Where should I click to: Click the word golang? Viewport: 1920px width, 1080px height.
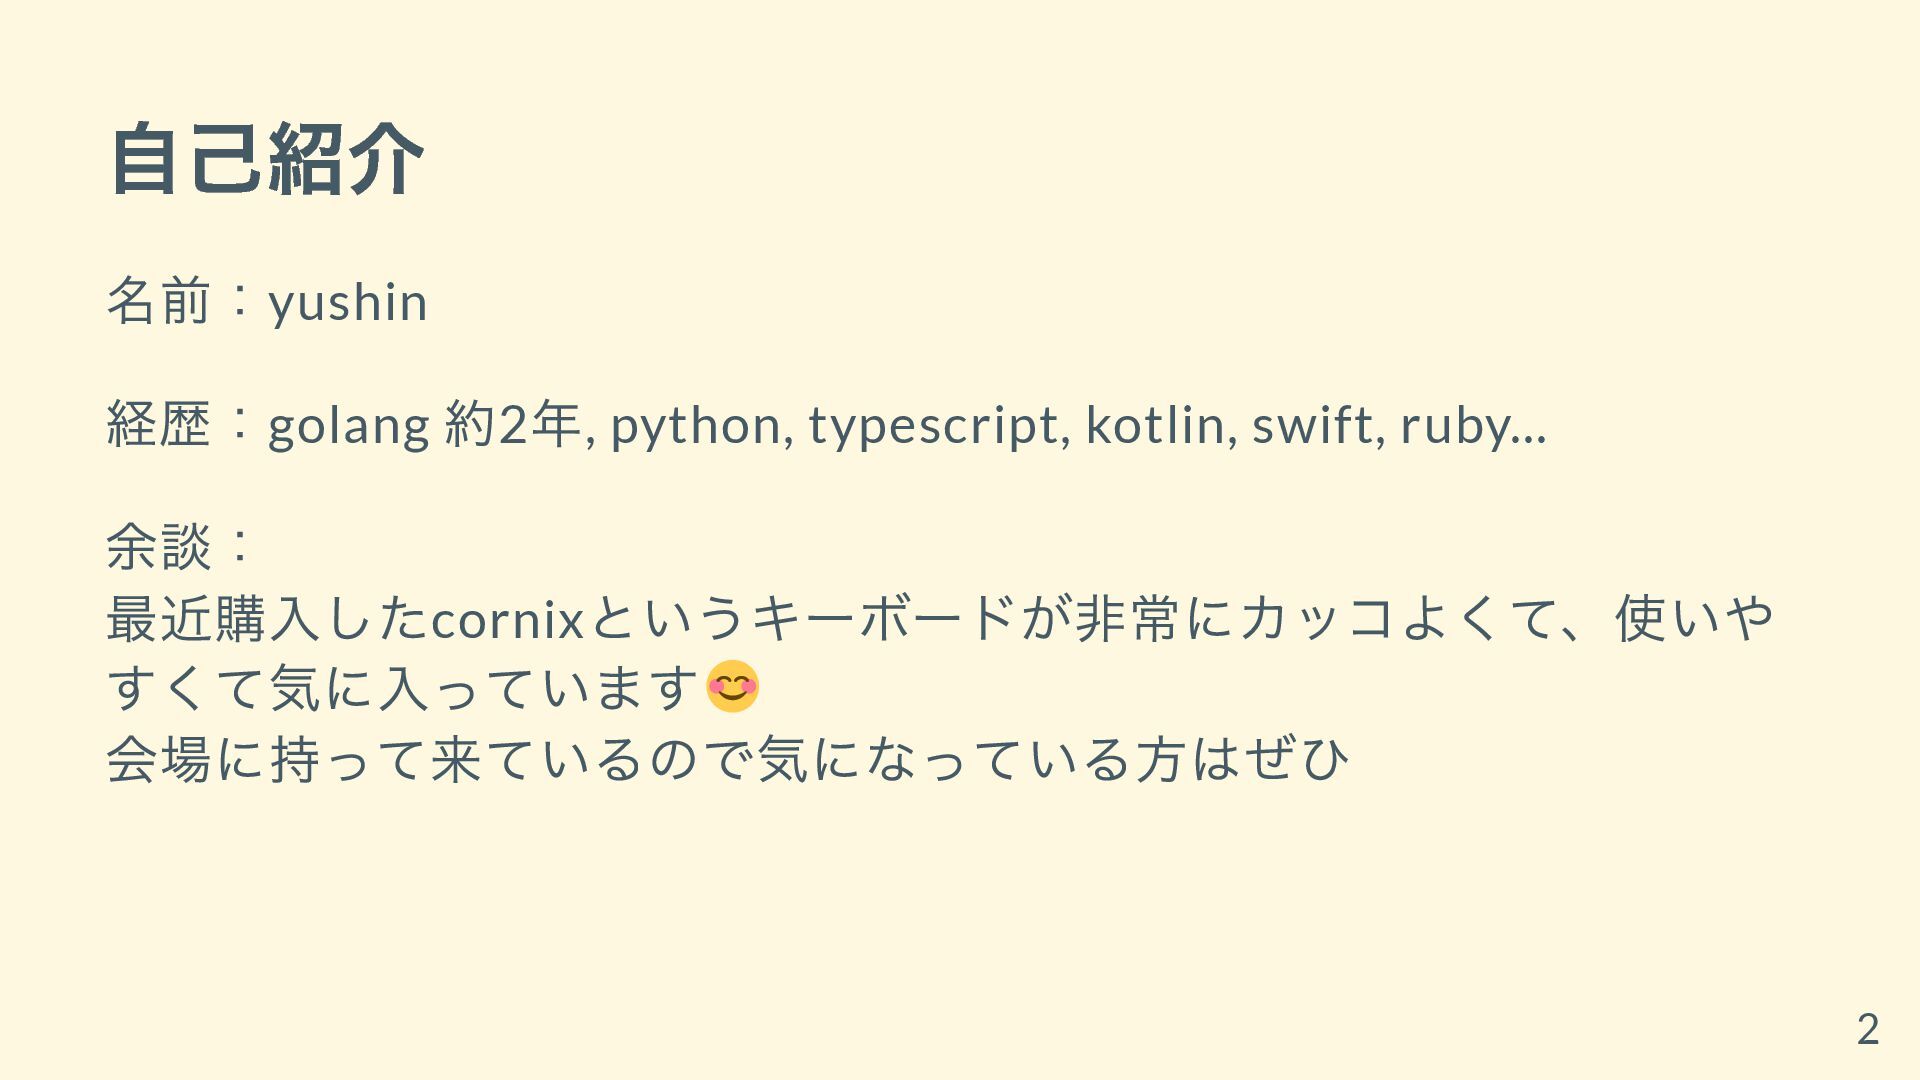[349, 426]
